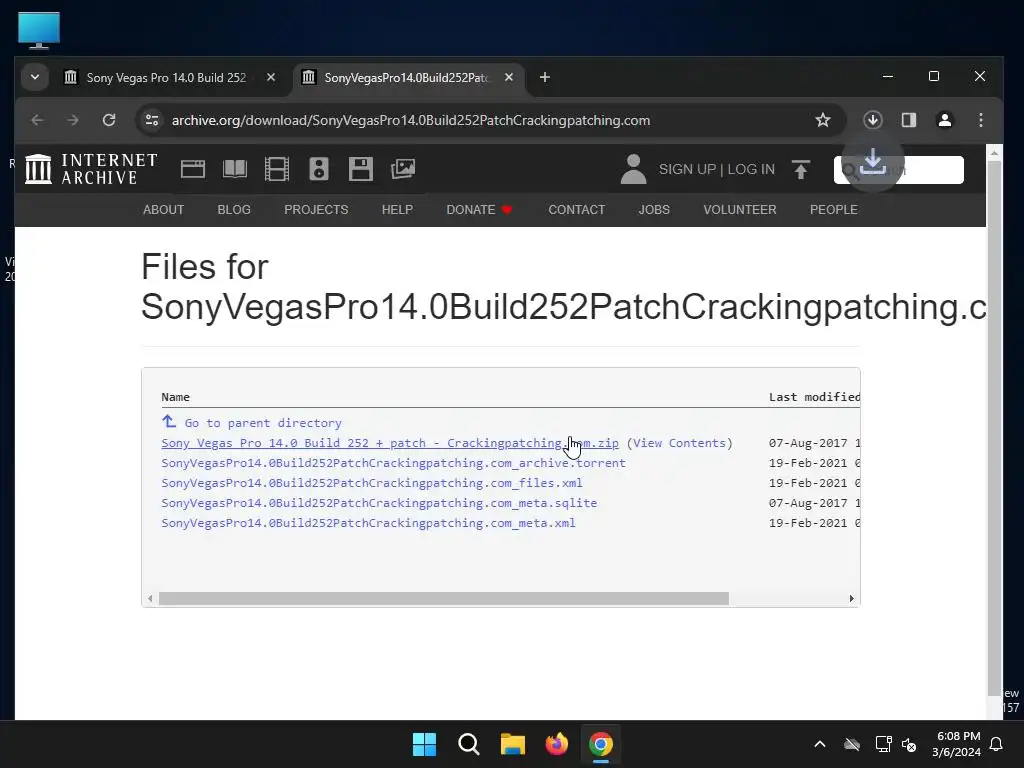This screenshot has height=768, width=1024.
Task: Open the VOLUNTEER menu item
Action: click(x=740, y=210)
